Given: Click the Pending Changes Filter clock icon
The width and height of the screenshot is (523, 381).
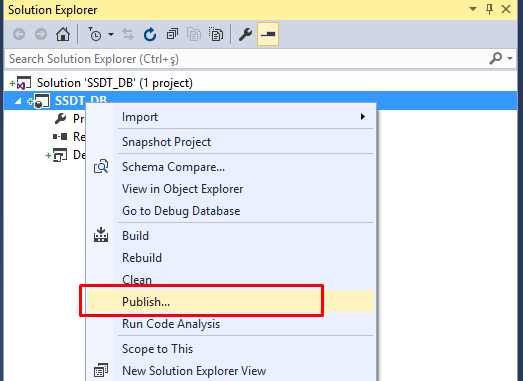Looking at the screenshot, I should [x=95, y=34].
